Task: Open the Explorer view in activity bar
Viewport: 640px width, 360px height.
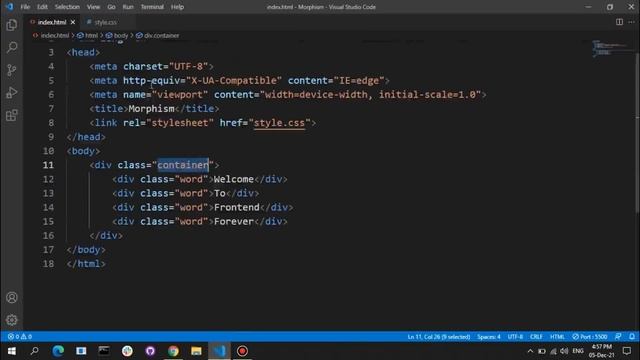Action: tap(12, 25)
